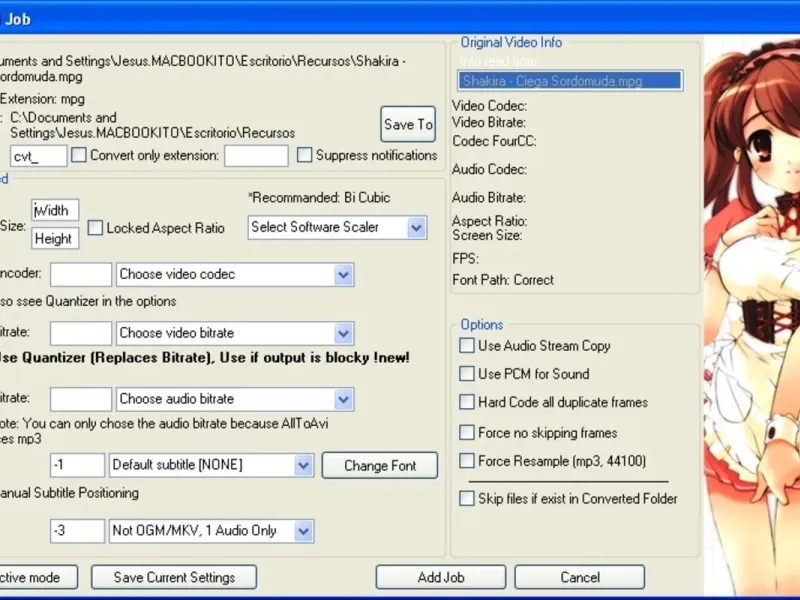Check Use PCM for Sound
800x600 pixels.
(x=466, y=373)
